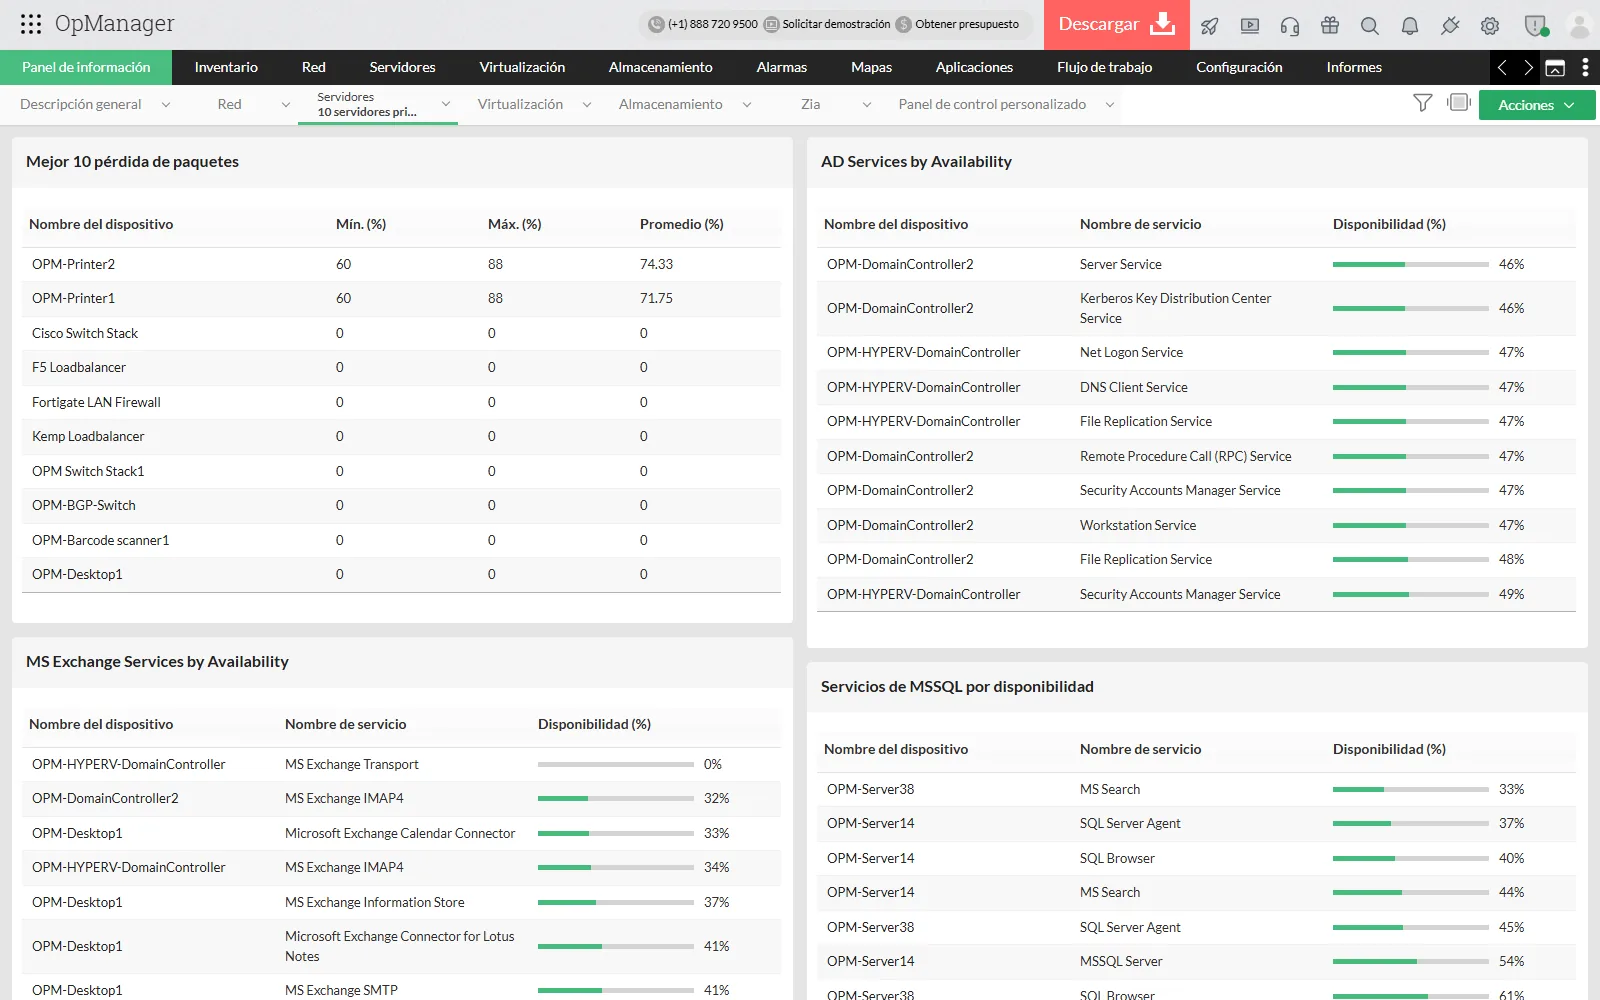Image resolution: width=1600 pixels, height=1000 pixels.
Task: Collapse the top header panel icon
Action: click(x=1555, y=68)
